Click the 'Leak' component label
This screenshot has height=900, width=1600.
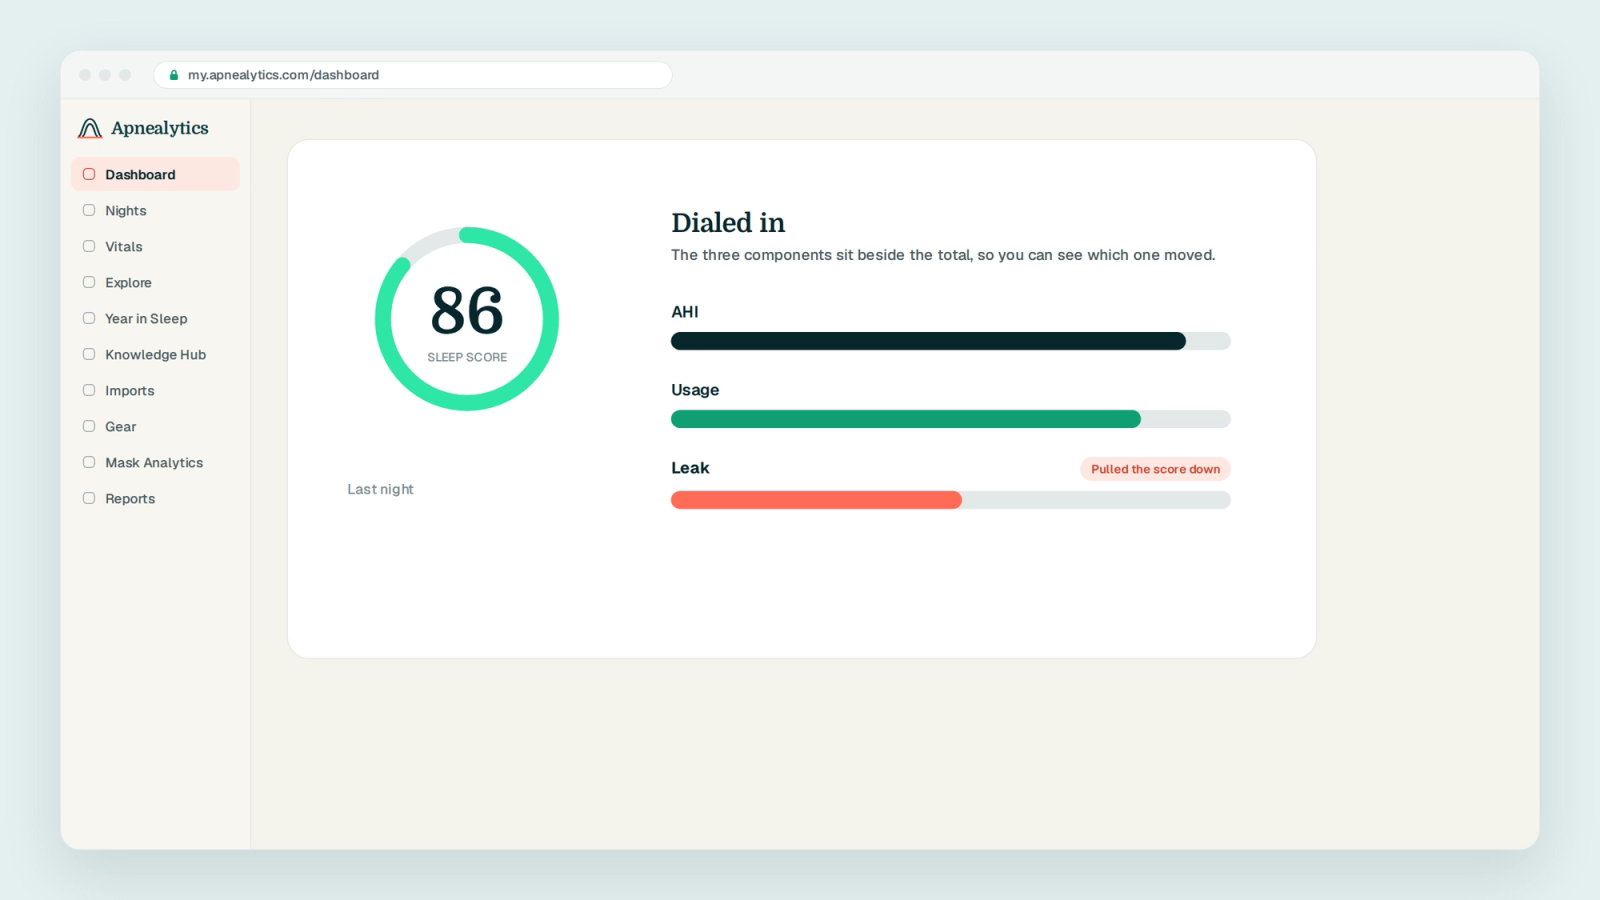coord(690,468)
